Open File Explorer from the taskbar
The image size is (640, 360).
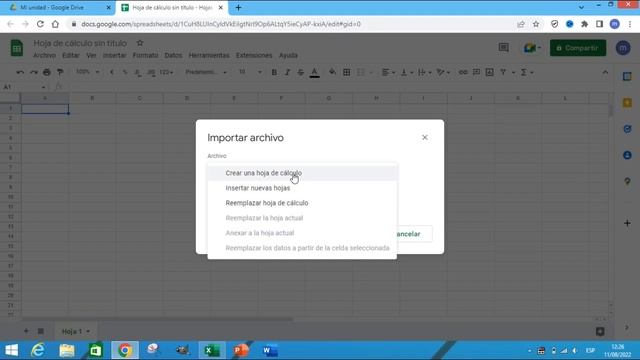[67, 350]
